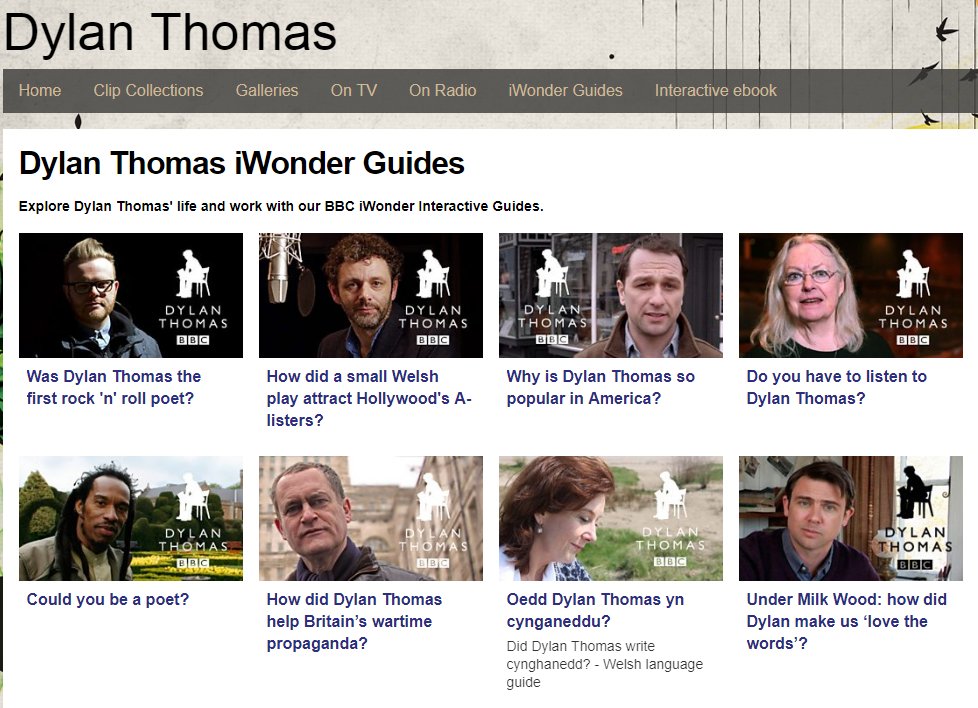Click the 'Dylan Thomas iWonder Guides' heading
978x708 pixels.
(x=242, y=163)
